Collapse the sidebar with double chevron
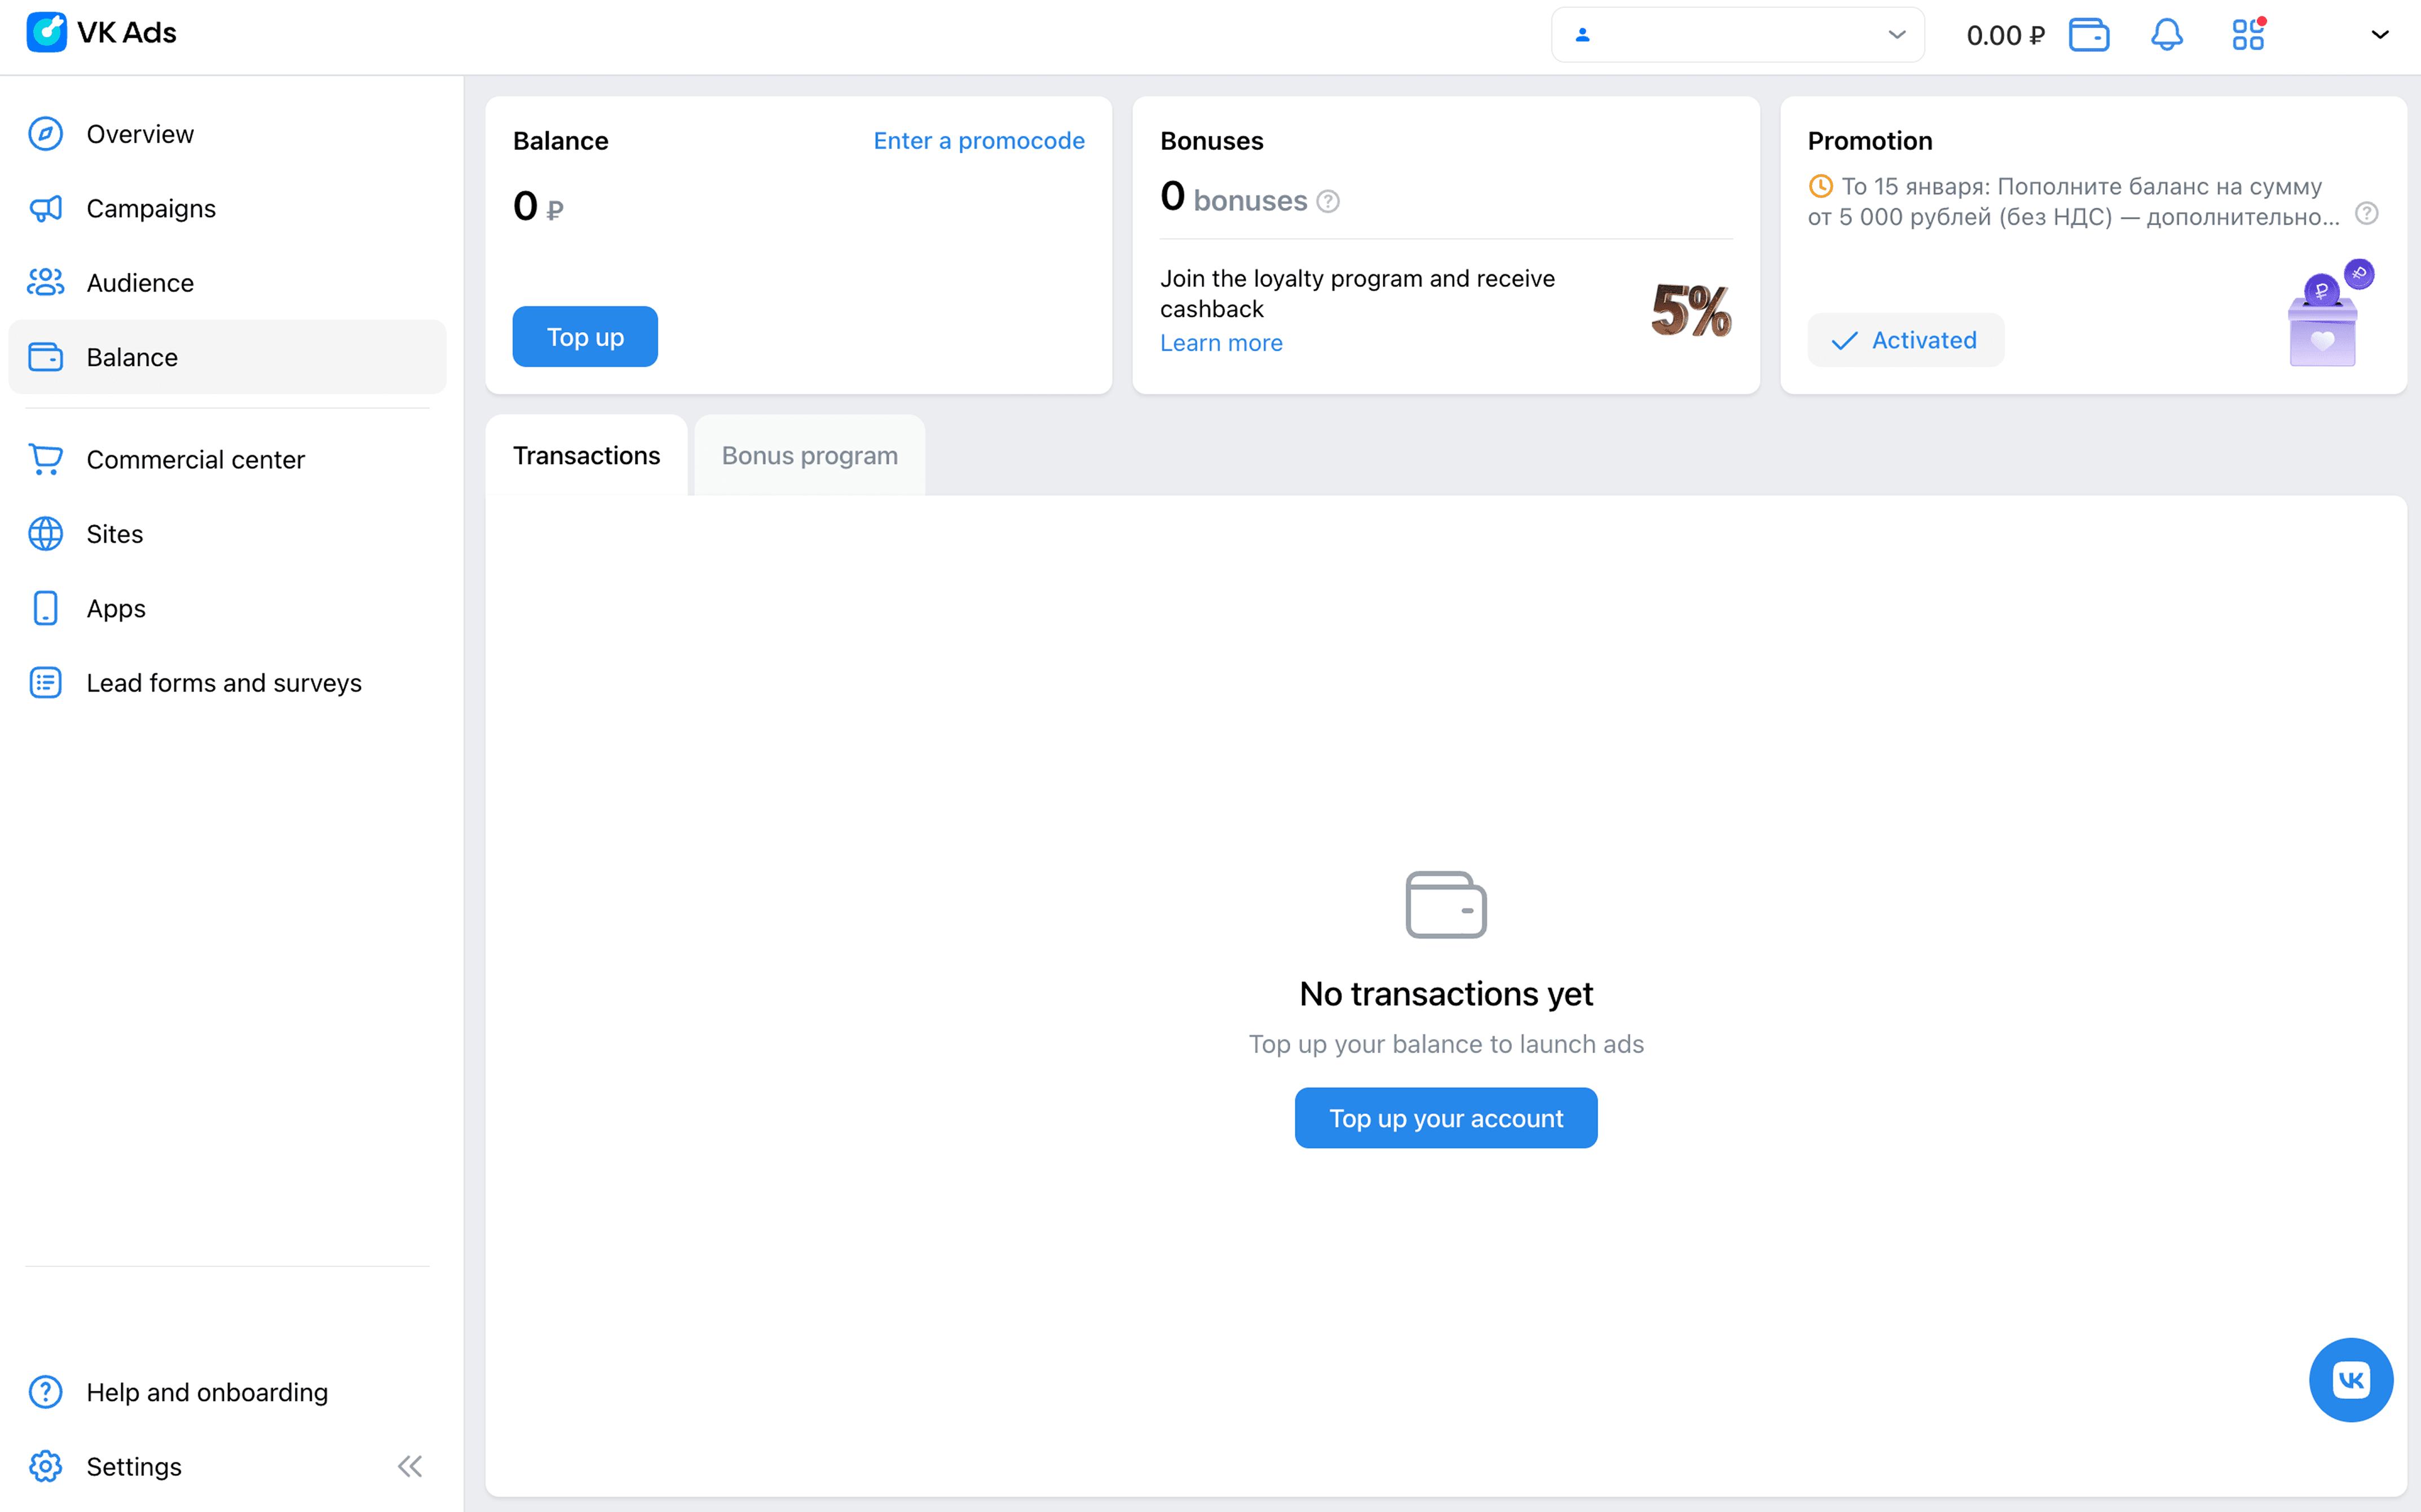Screen dimensions: 2421x1512 (x=410, y=1466)
